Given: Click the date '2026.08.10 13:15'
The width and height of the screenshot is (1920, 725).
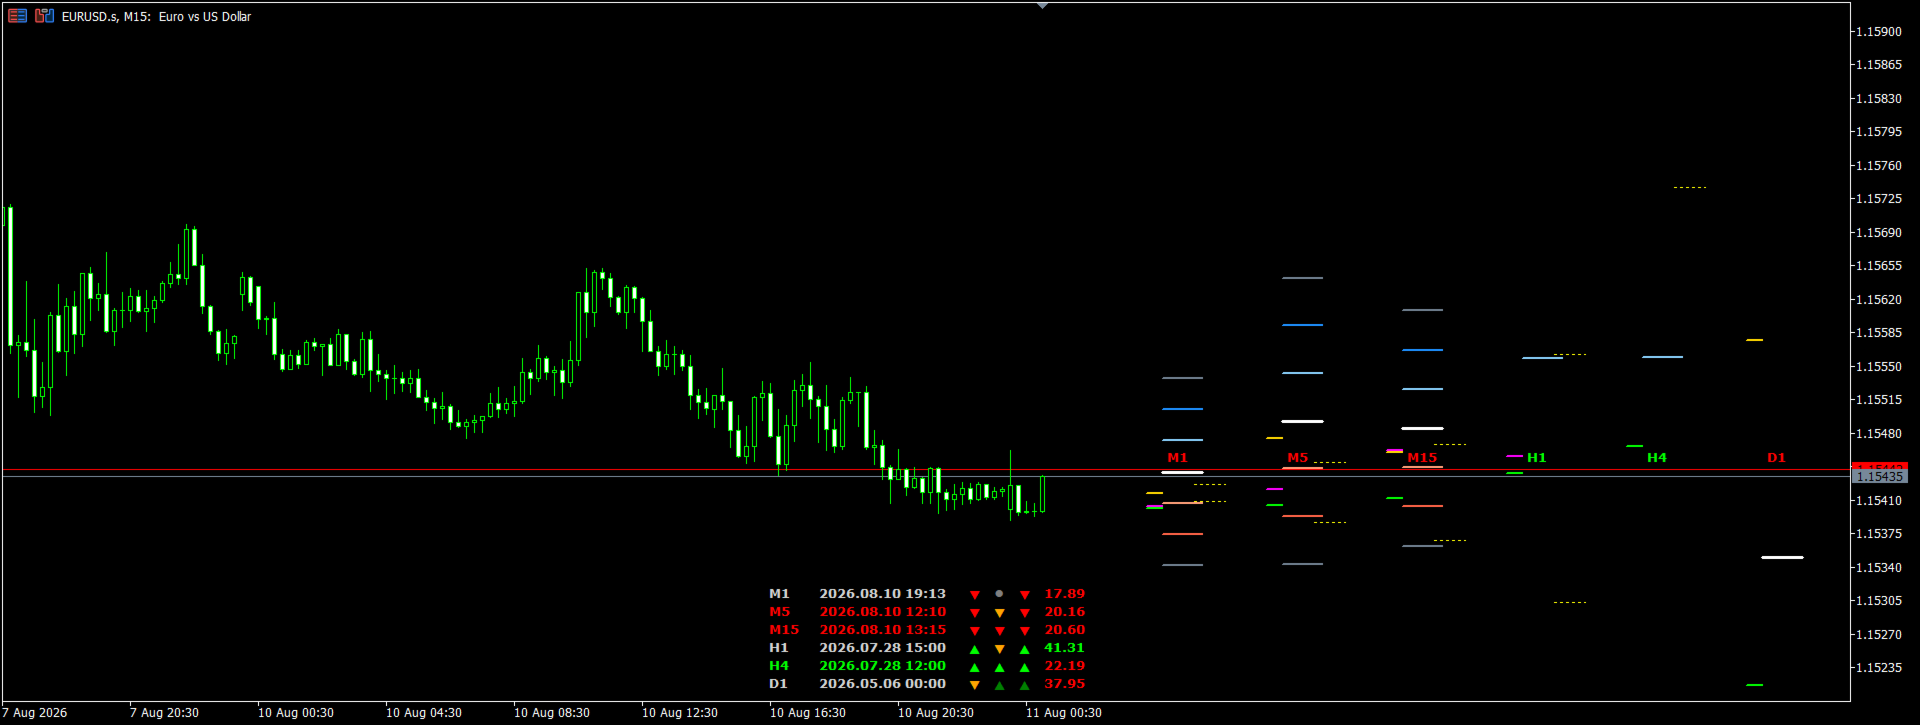Looking at the screenshot, I should coord(882,630).
